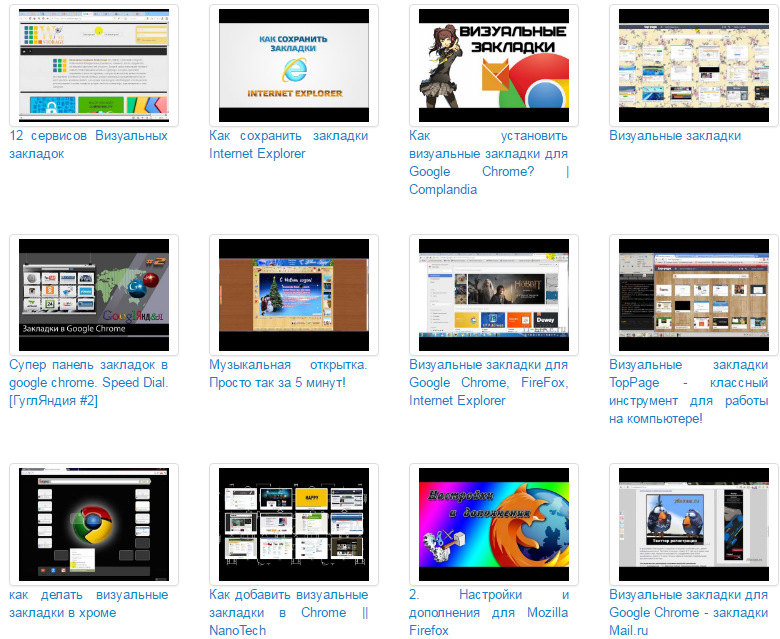Image resolution: width=780 pixels, height=639 pixels.
Task: Click 'Как установить визуальные закладки для Google Chrome? | Complandia'
Action: pos(488,162)
